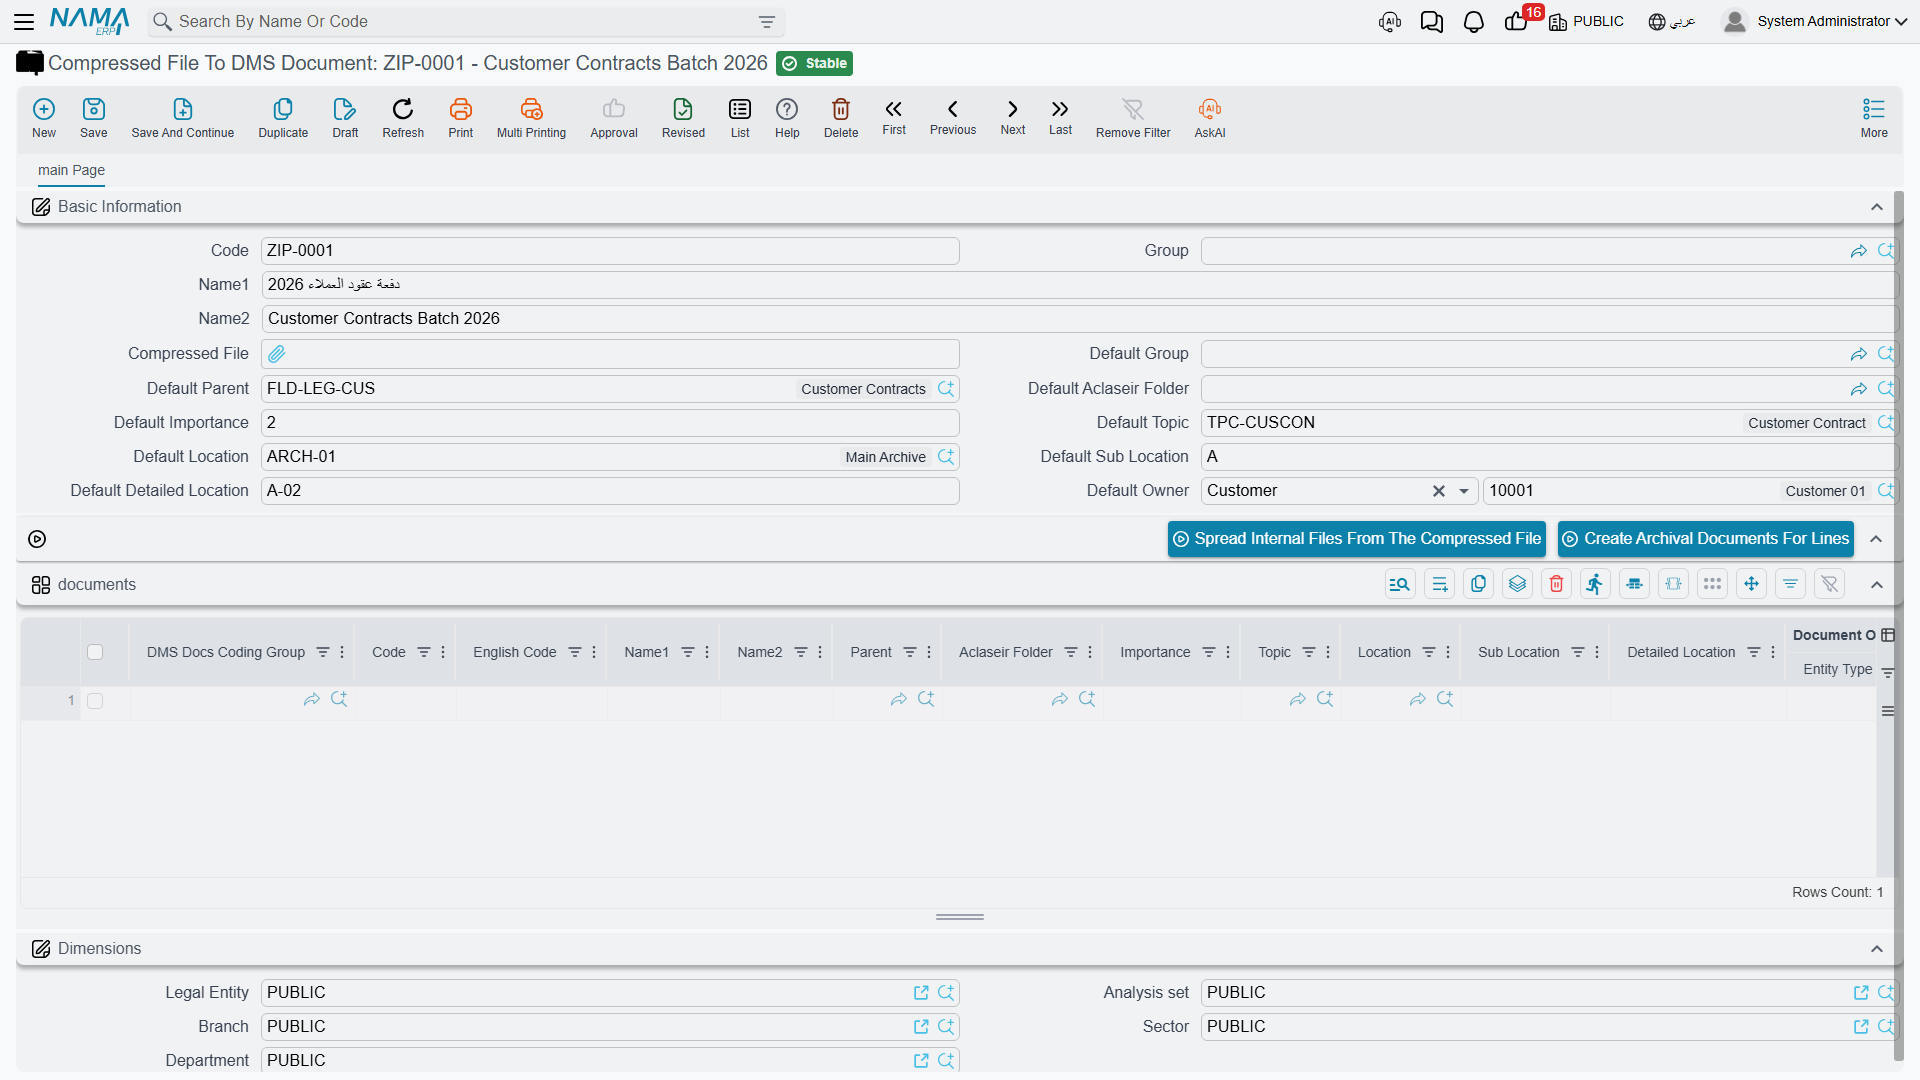Open the hamburger main menu
The image size is (1920, 1080).
(x=24, y=21)
